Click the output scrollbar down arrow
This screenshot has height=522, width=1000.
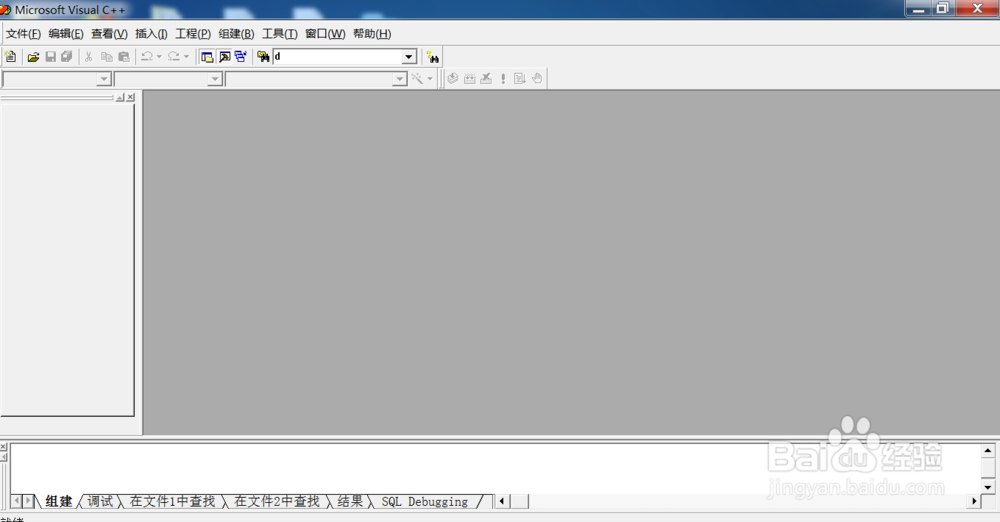coord(987,487)
